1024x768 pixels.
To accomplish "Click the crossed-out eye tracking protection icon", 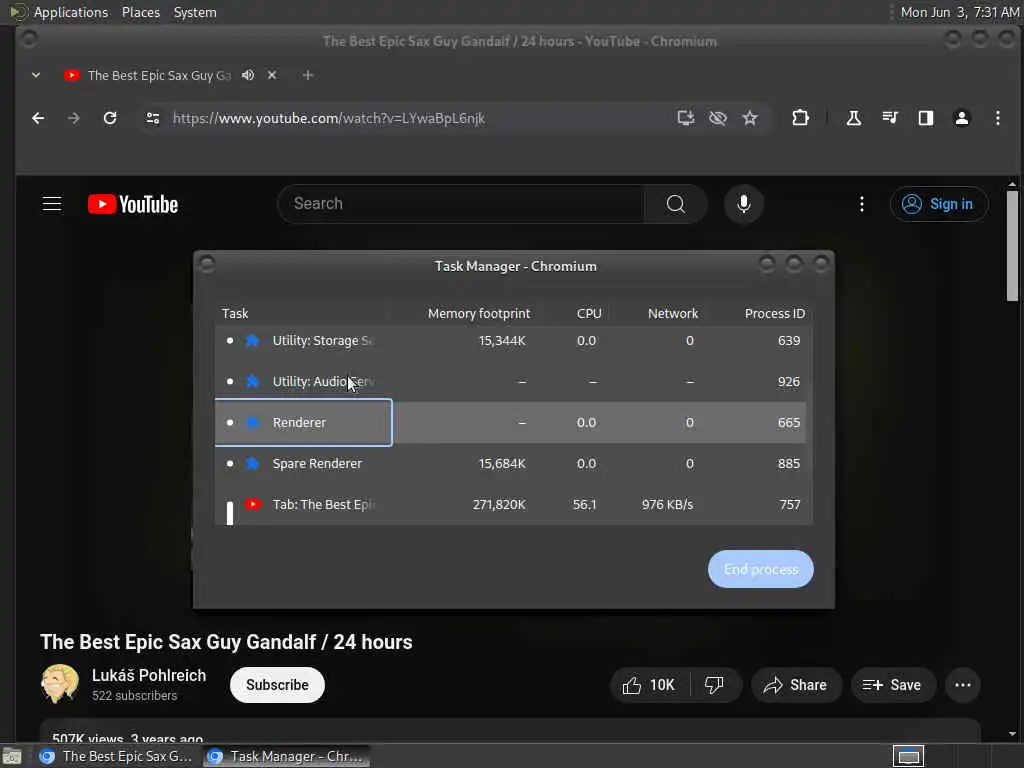I will (718, 118).
